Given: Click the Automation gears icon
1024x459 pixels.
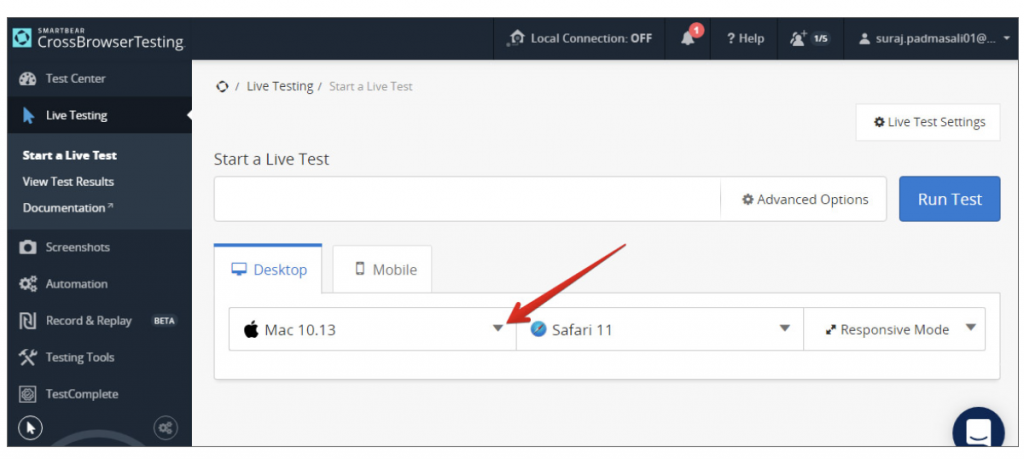Looking at the screenshot, I should pyautogui.click(x=27, y=284).
